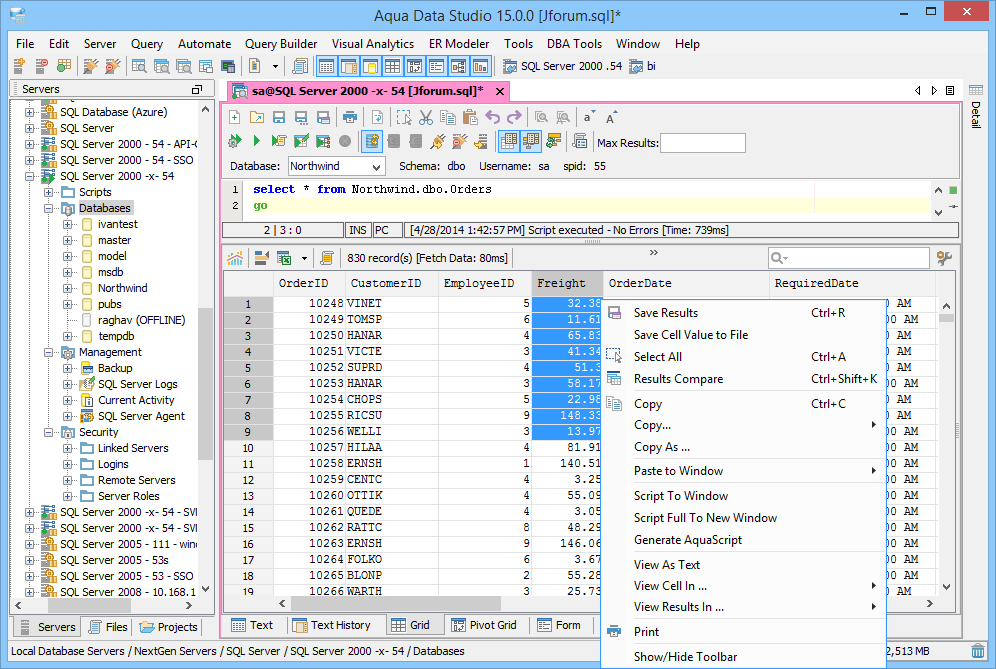Choose Results Compare from context menu
Screen dimensions: 996x669
pyautogui.click(x=743, y=379)
